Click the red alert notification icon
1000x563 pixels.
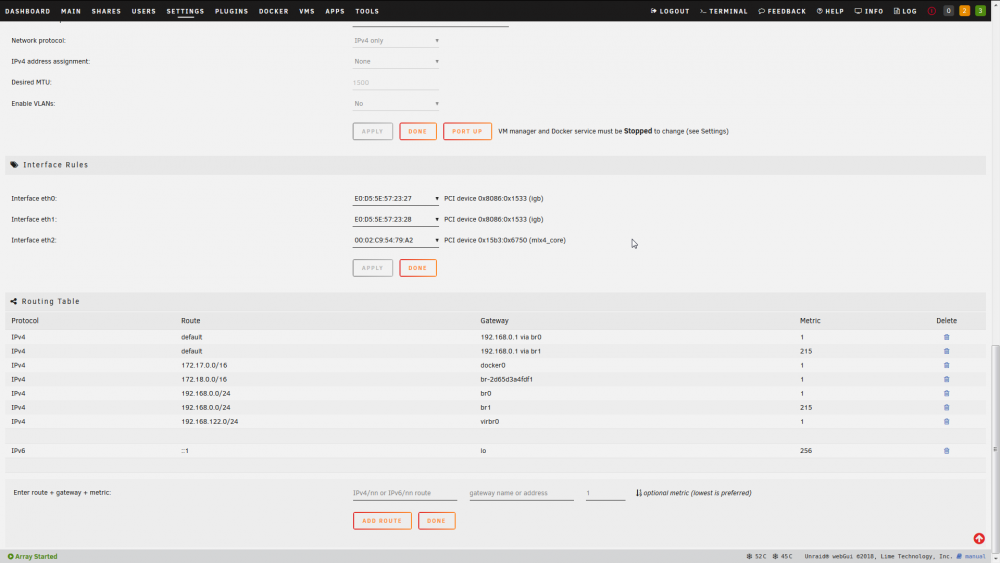[932, 11]
